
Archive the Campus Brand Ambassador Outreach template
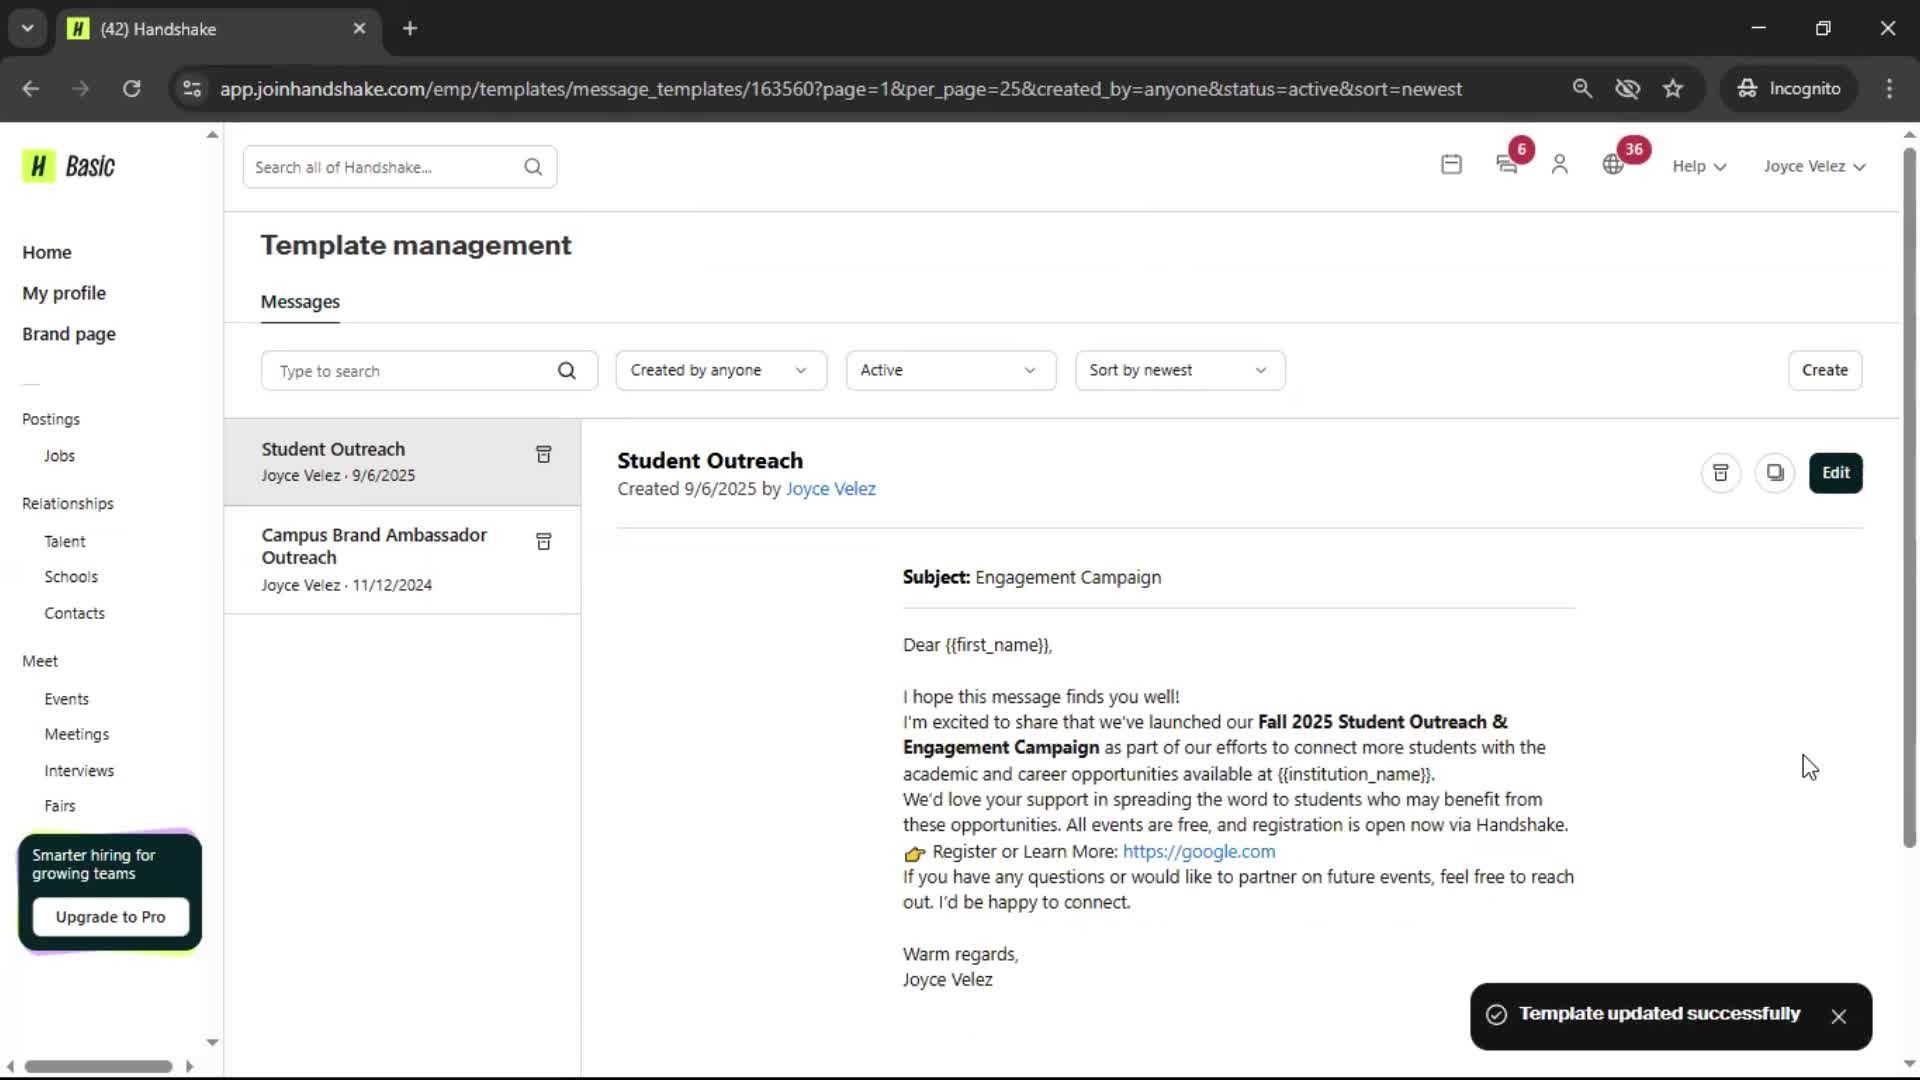(544, 542)
